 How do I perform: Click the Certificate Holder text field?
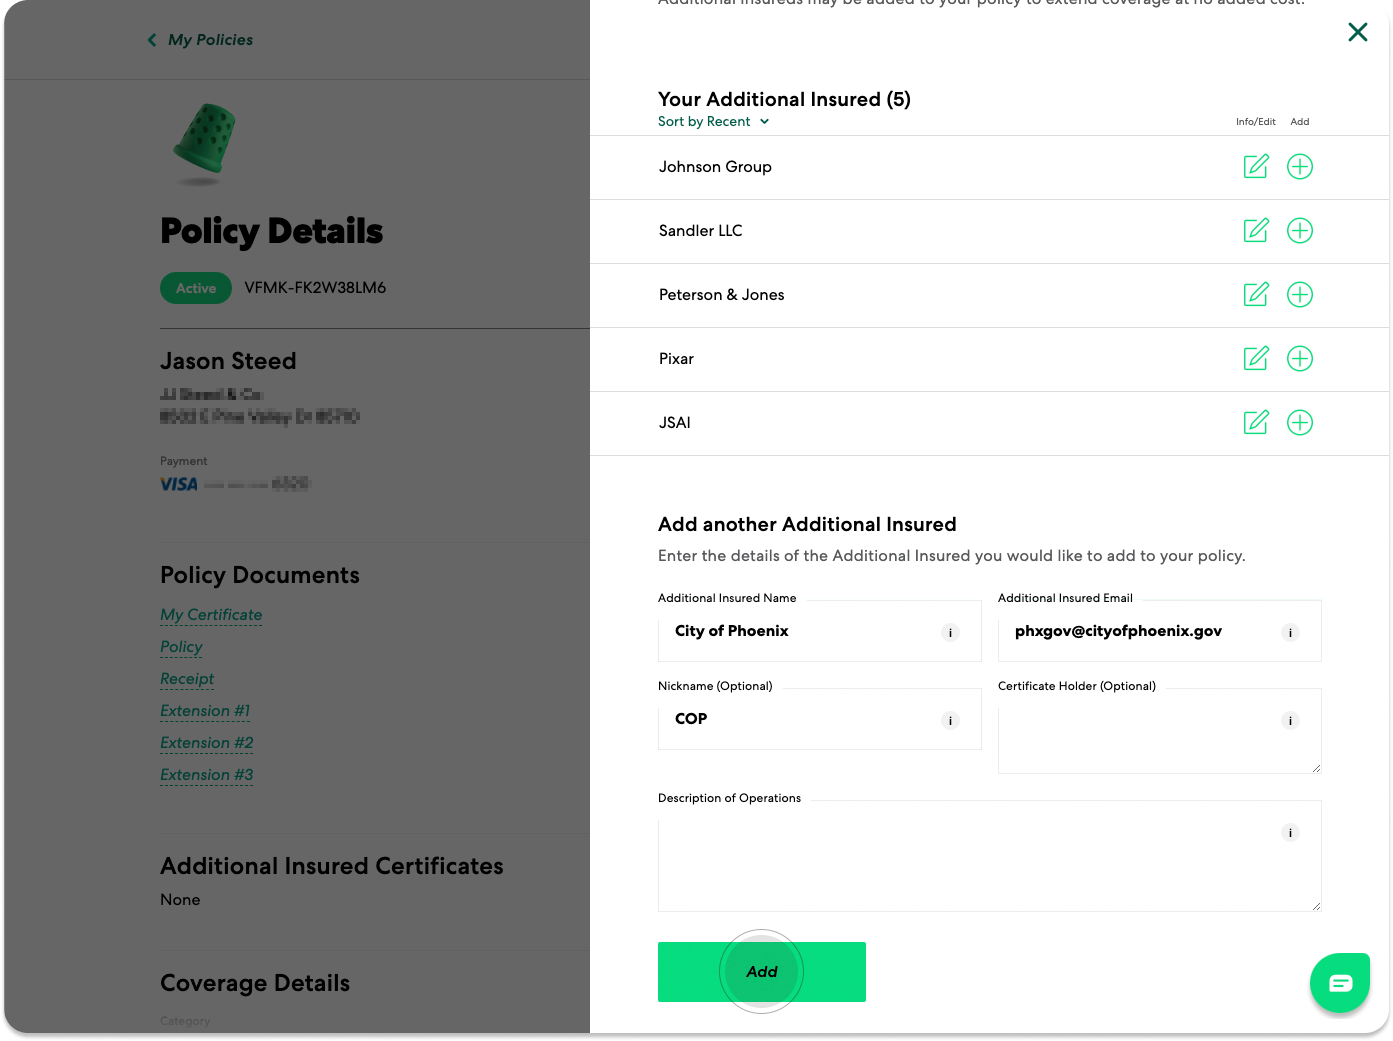pyautogui.click(x=1160, y=731)
